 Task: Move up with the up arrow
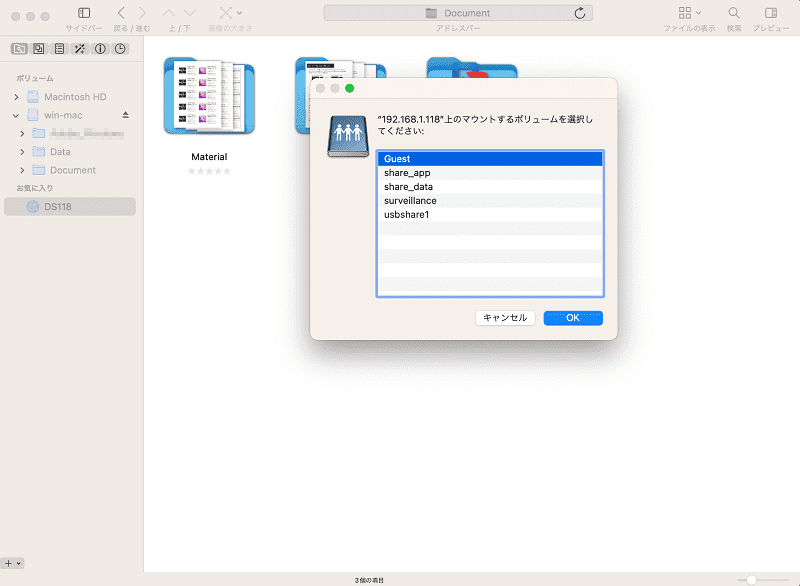coord(169,13)
